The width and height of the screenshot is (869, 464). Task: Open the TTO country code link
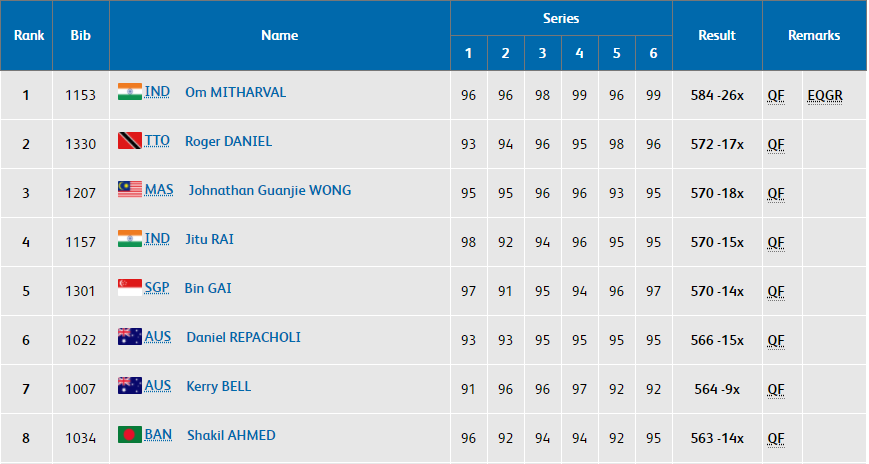(157, 141)
